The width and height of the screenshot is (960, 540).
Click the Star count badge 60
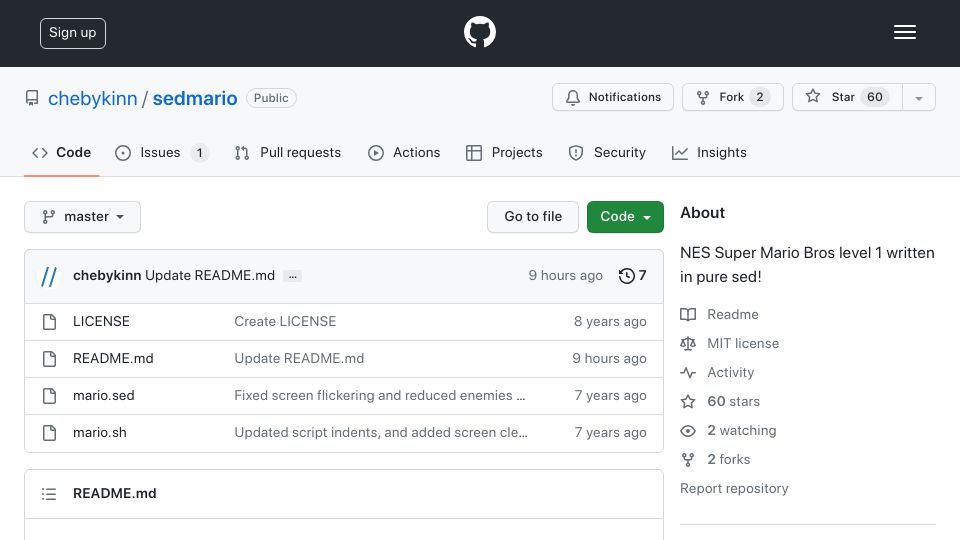point(875,97)
